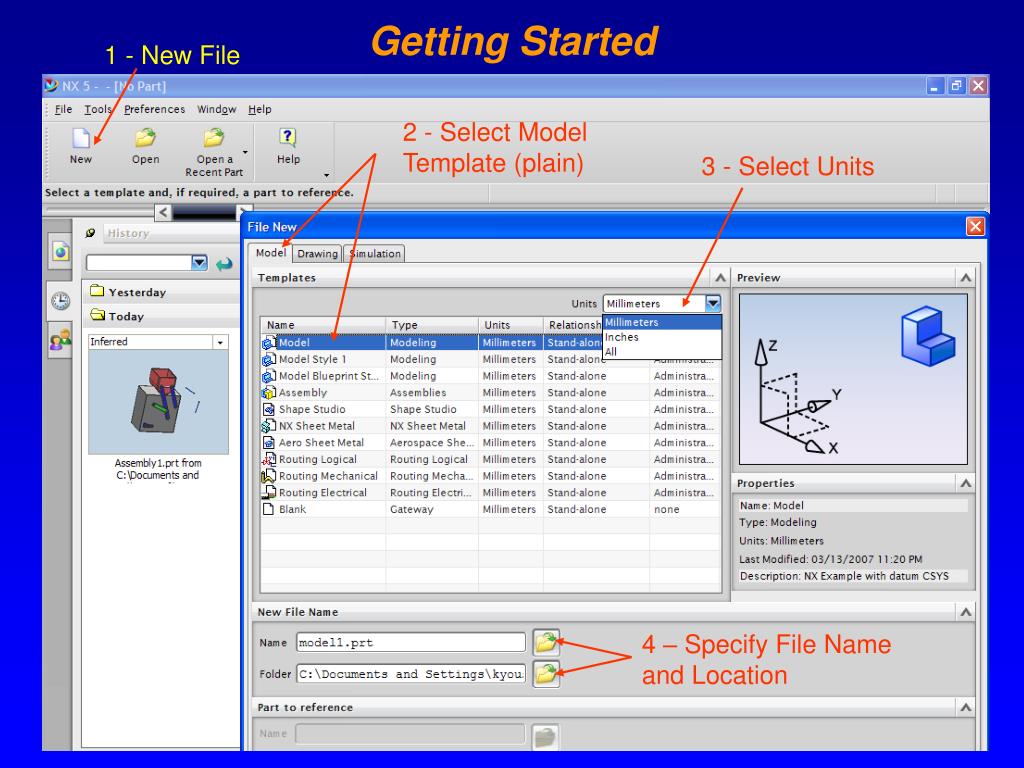
Task: Collapse the Properties section
Action: [965, 483]
